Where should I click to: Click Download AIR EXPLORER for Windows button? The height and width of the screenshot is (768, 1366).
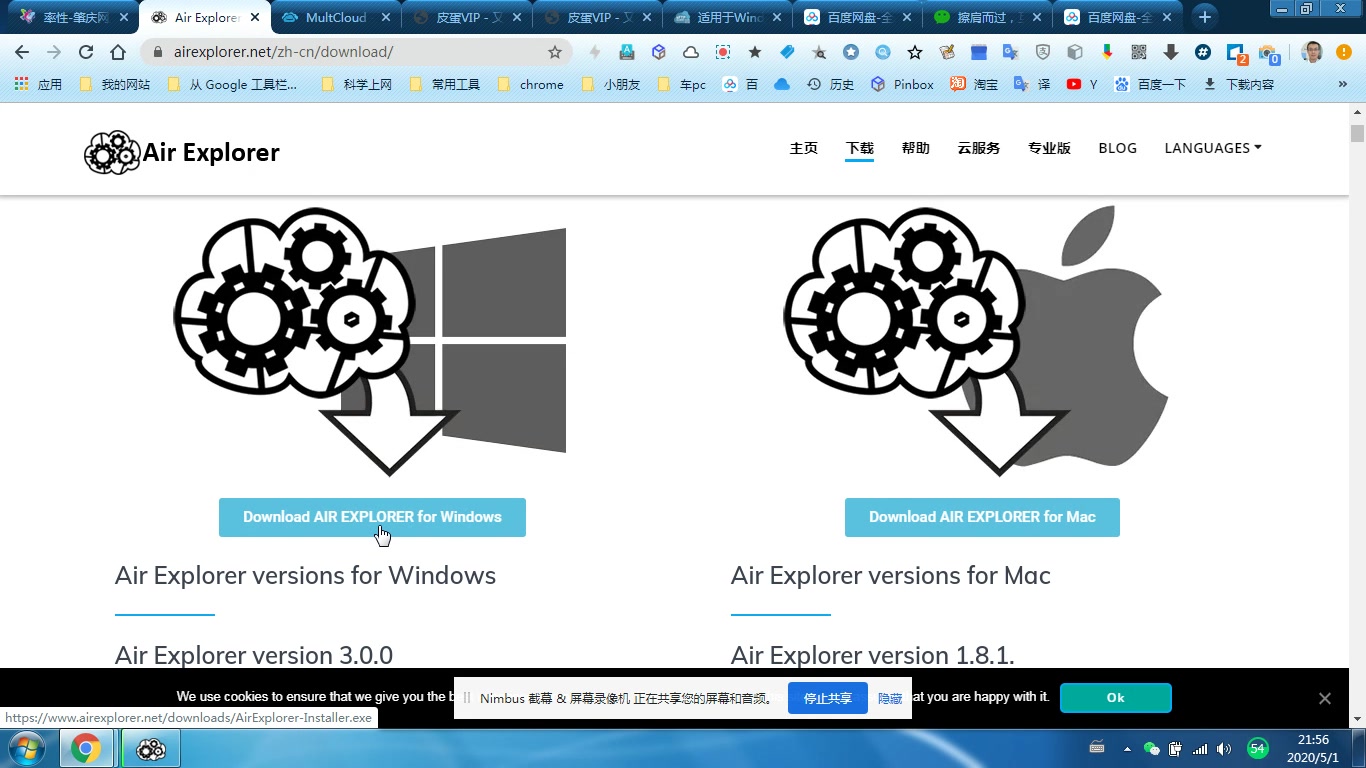(372, 517)
